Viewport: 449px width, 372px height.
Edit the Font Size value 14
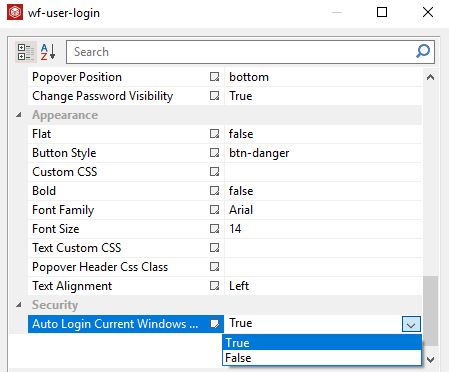[323, 229]
